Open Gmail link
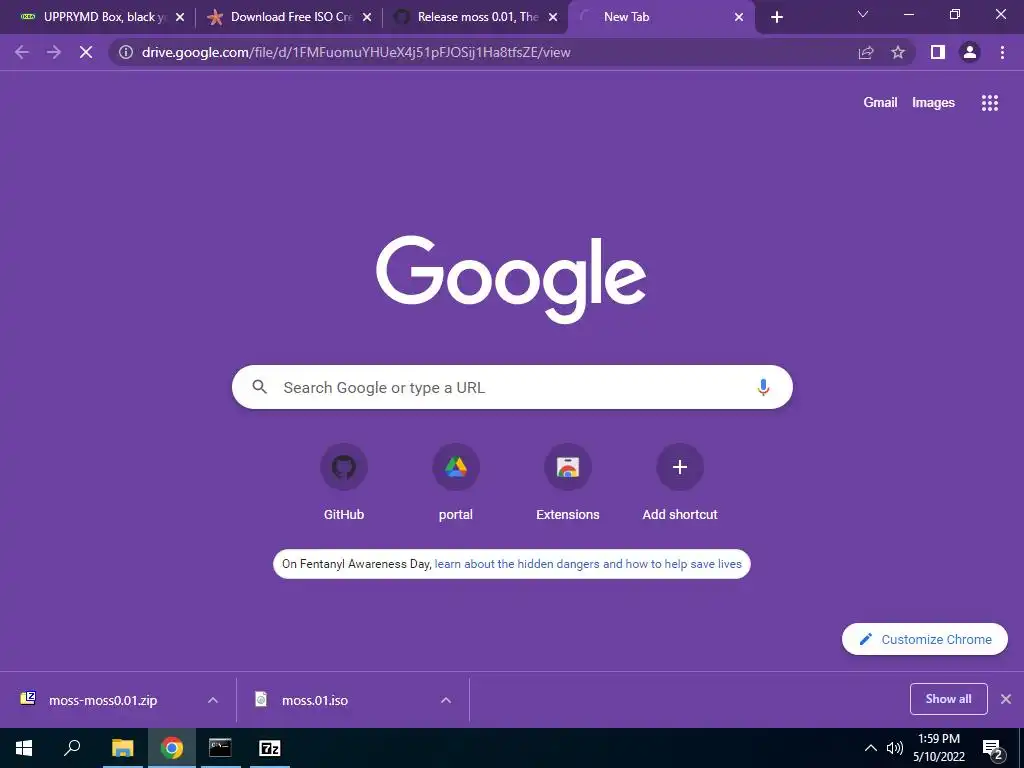The width and height of the screenshot is (1024, 768). [880, 103]
